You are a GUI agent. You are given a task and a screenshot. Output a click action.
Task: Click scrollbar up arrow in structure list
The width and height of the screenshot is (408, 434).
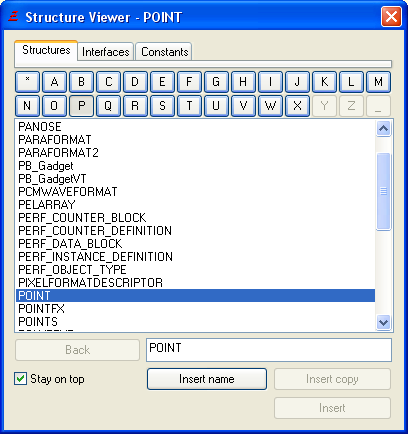[x=384, y=128]
